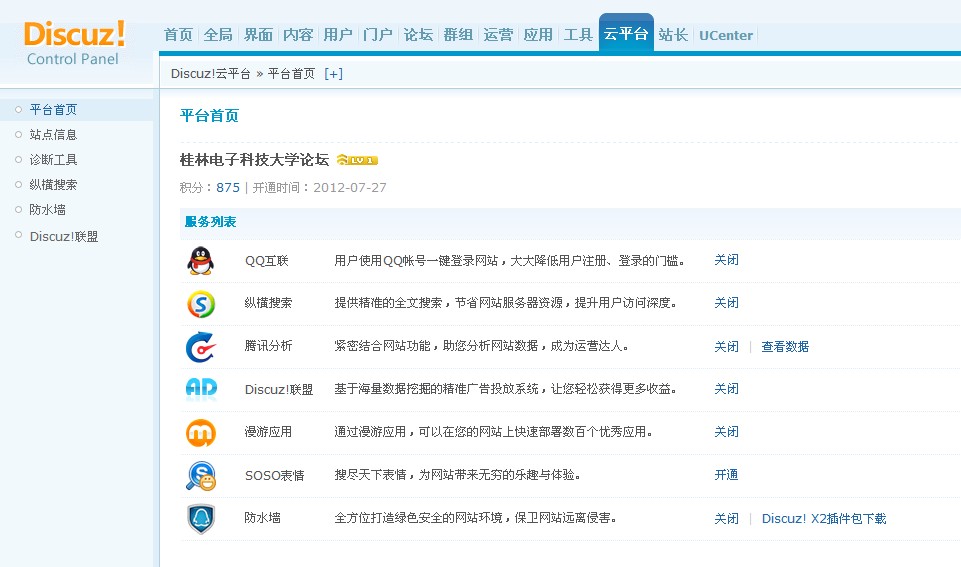Close the QQ互联 service via 关闭
This screenshot has width=961, height=567.
click(726, 260)
